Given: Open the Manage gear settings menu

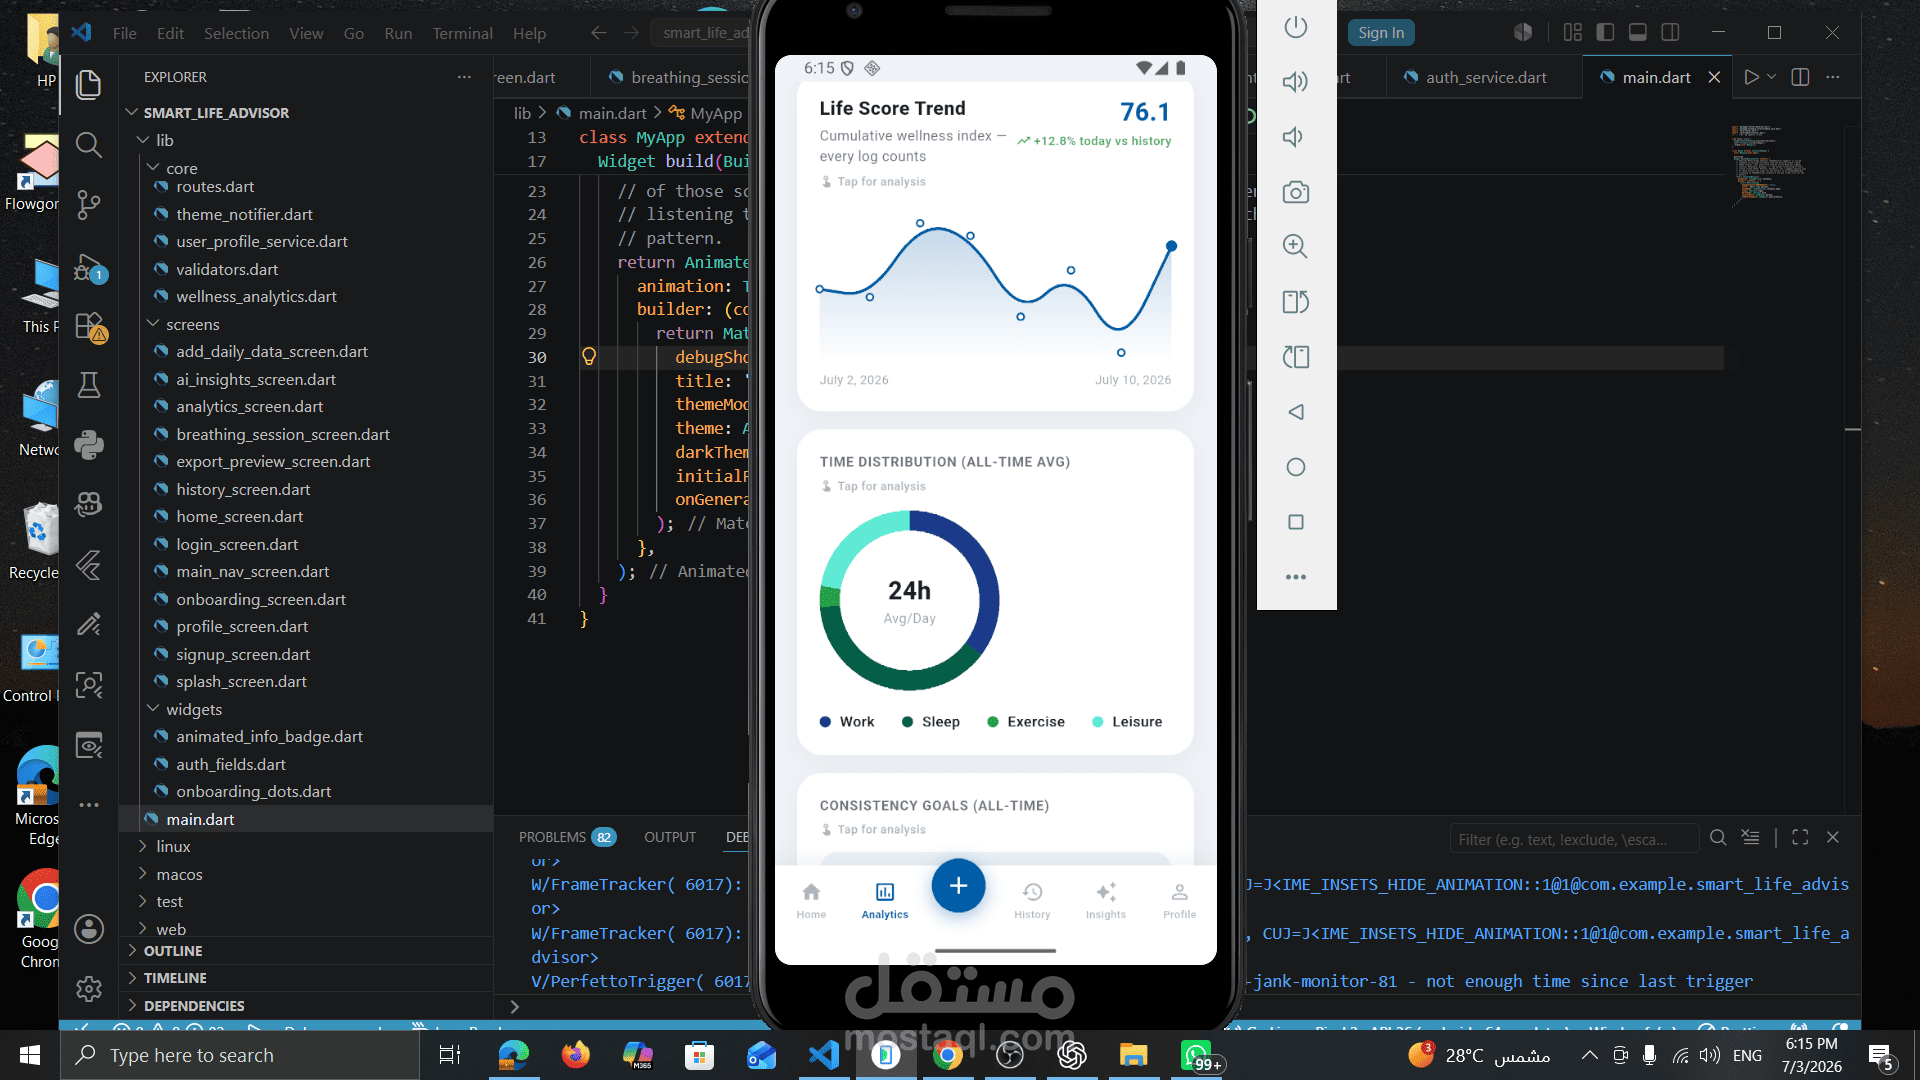Looking at the screenshot, I should tap(89, 989).
